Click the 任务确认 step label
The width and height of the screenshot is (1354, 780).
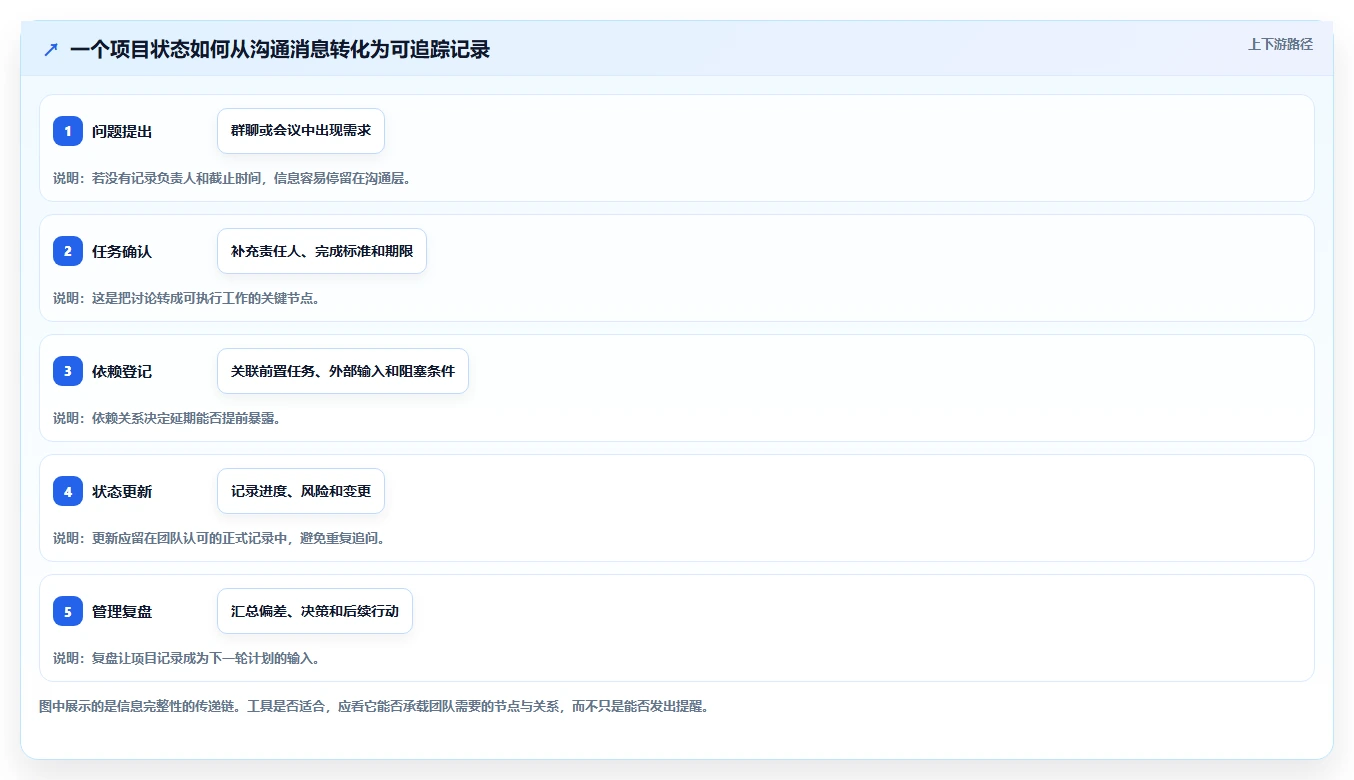tap(122, 252)
